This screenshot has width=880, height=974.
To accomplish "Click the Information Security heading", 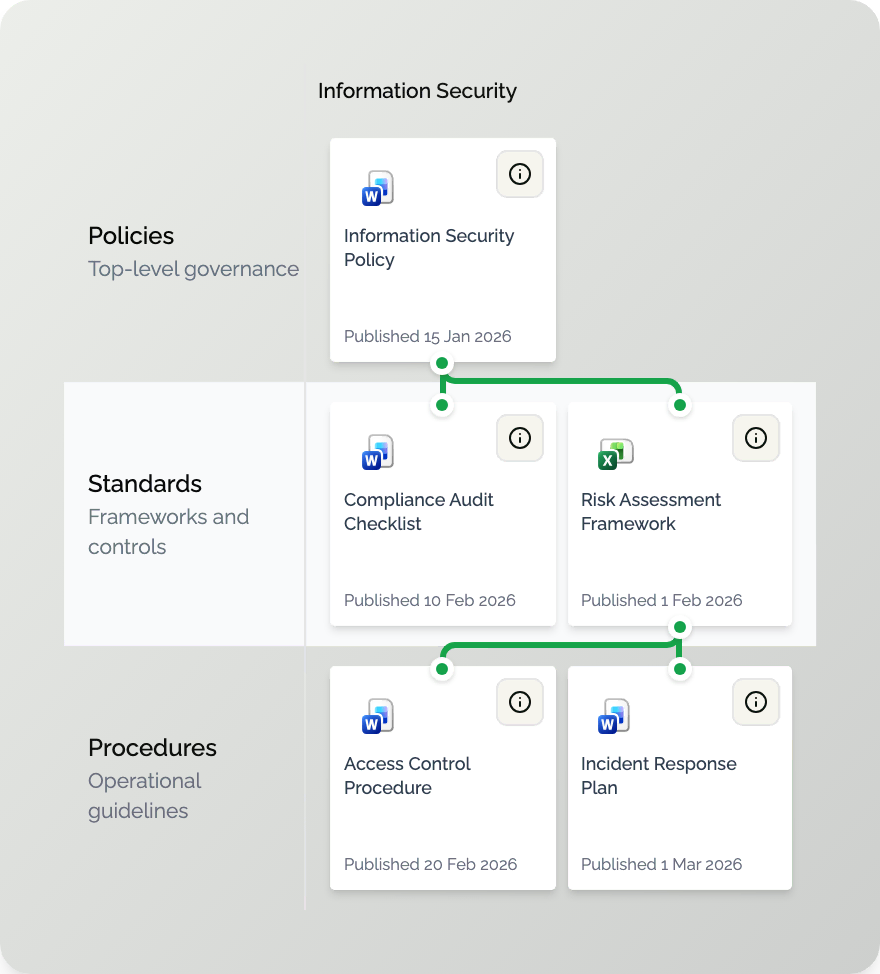I will click(x=417, y=91).
